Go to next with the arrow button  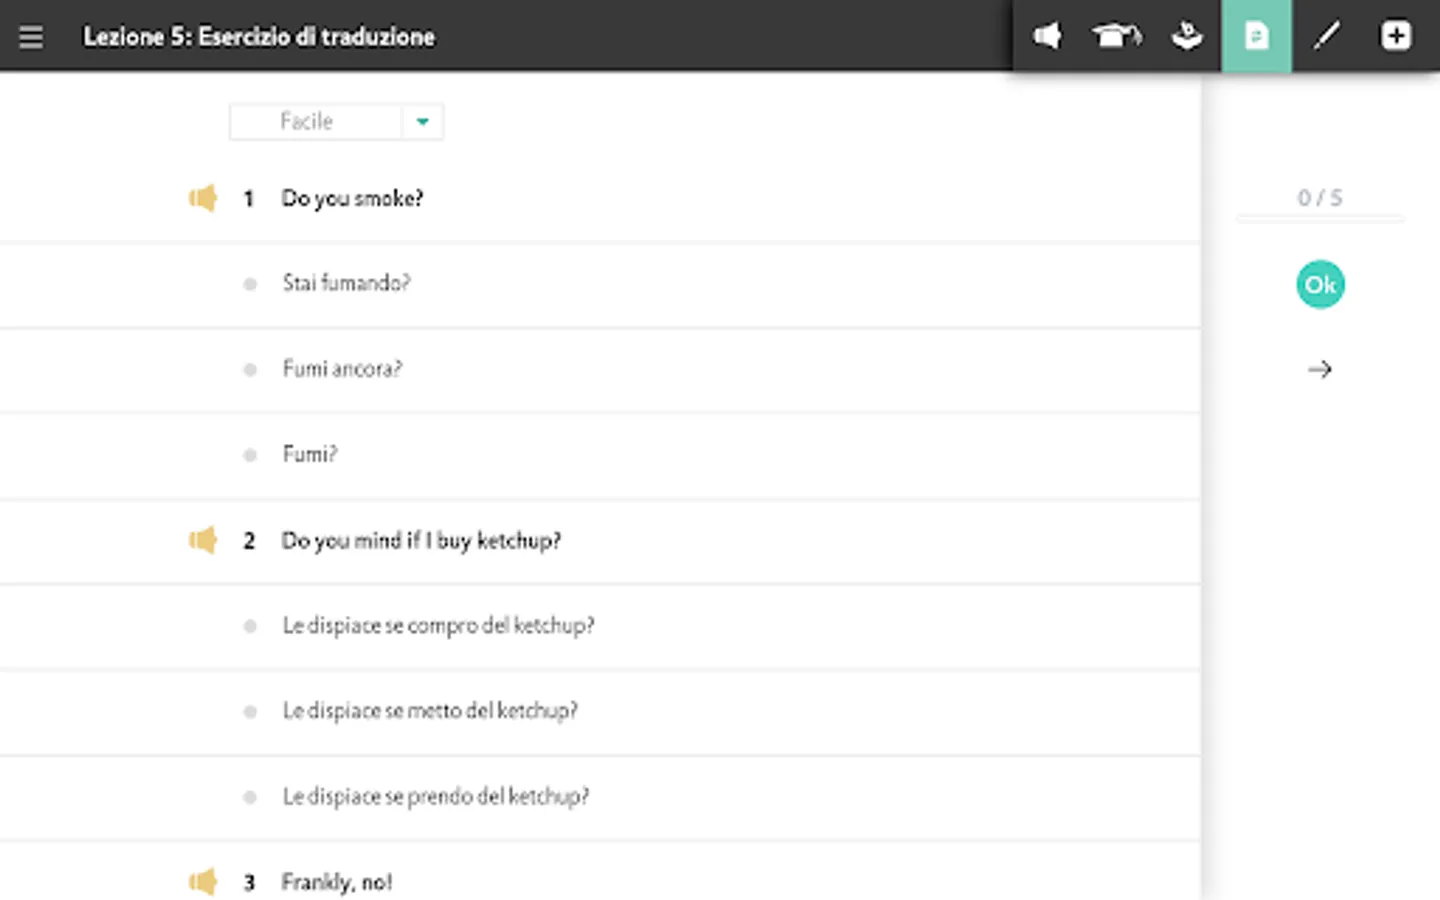point(1320,370)
